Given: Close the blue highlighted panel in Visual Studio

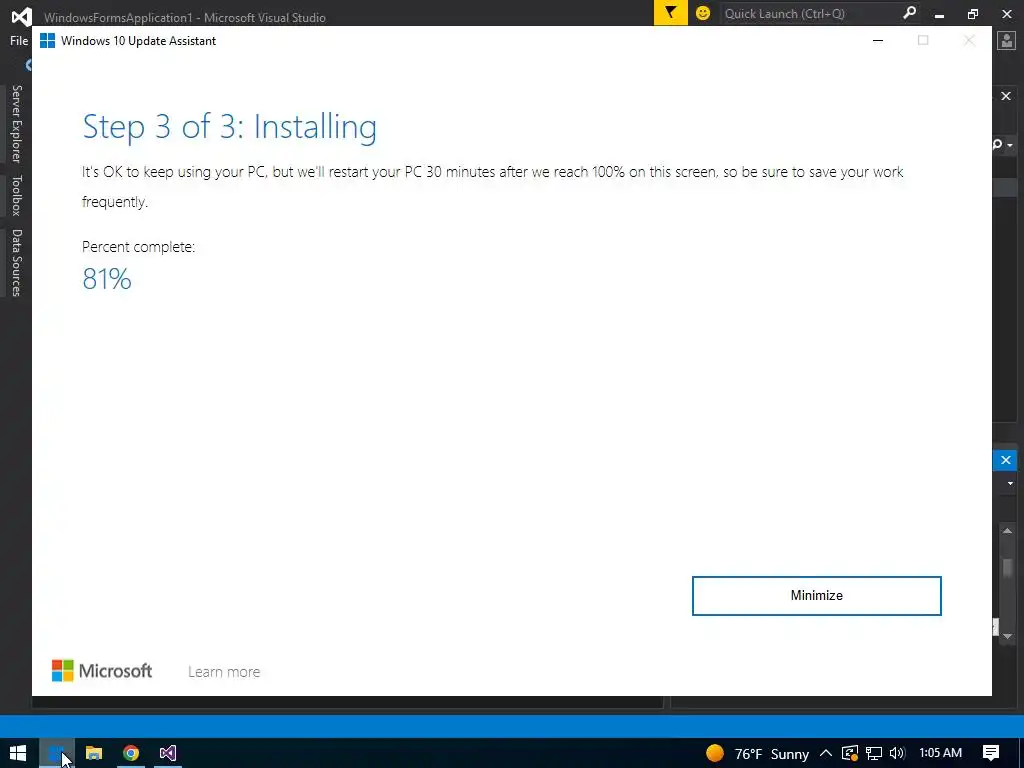Looking at the screenshot, I should click(x=1006, y=460).
